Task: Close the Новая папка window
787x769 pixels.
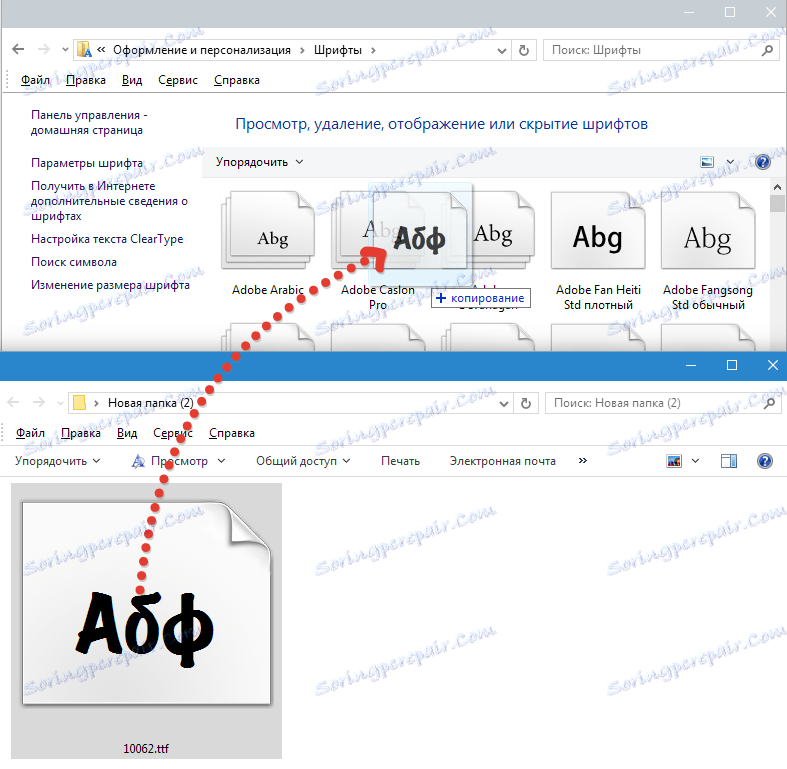Action: 772,365
